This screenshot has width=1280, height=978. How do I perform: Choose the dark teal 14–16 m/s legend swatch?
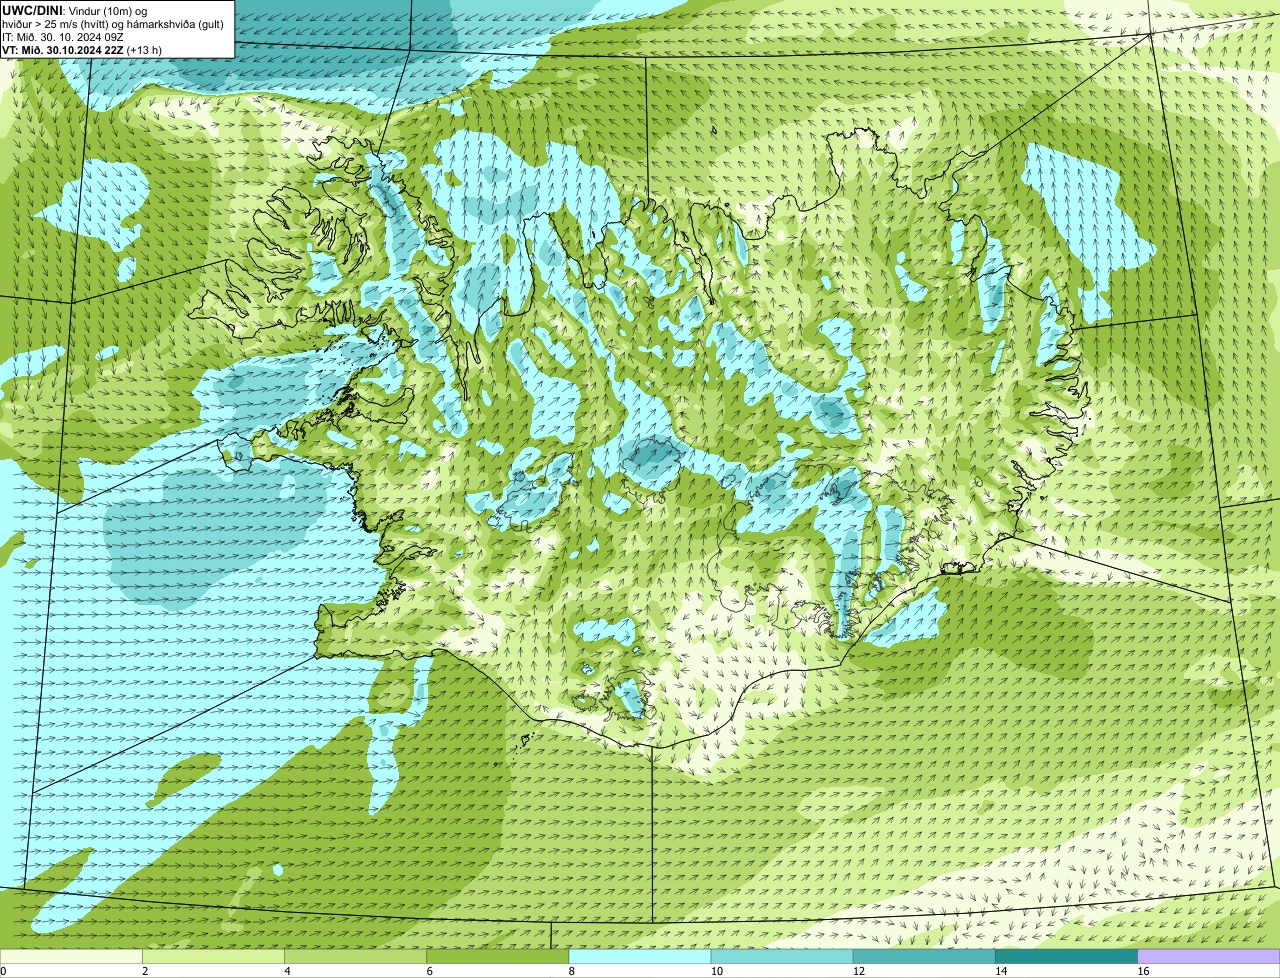(x=1067, y=957)
